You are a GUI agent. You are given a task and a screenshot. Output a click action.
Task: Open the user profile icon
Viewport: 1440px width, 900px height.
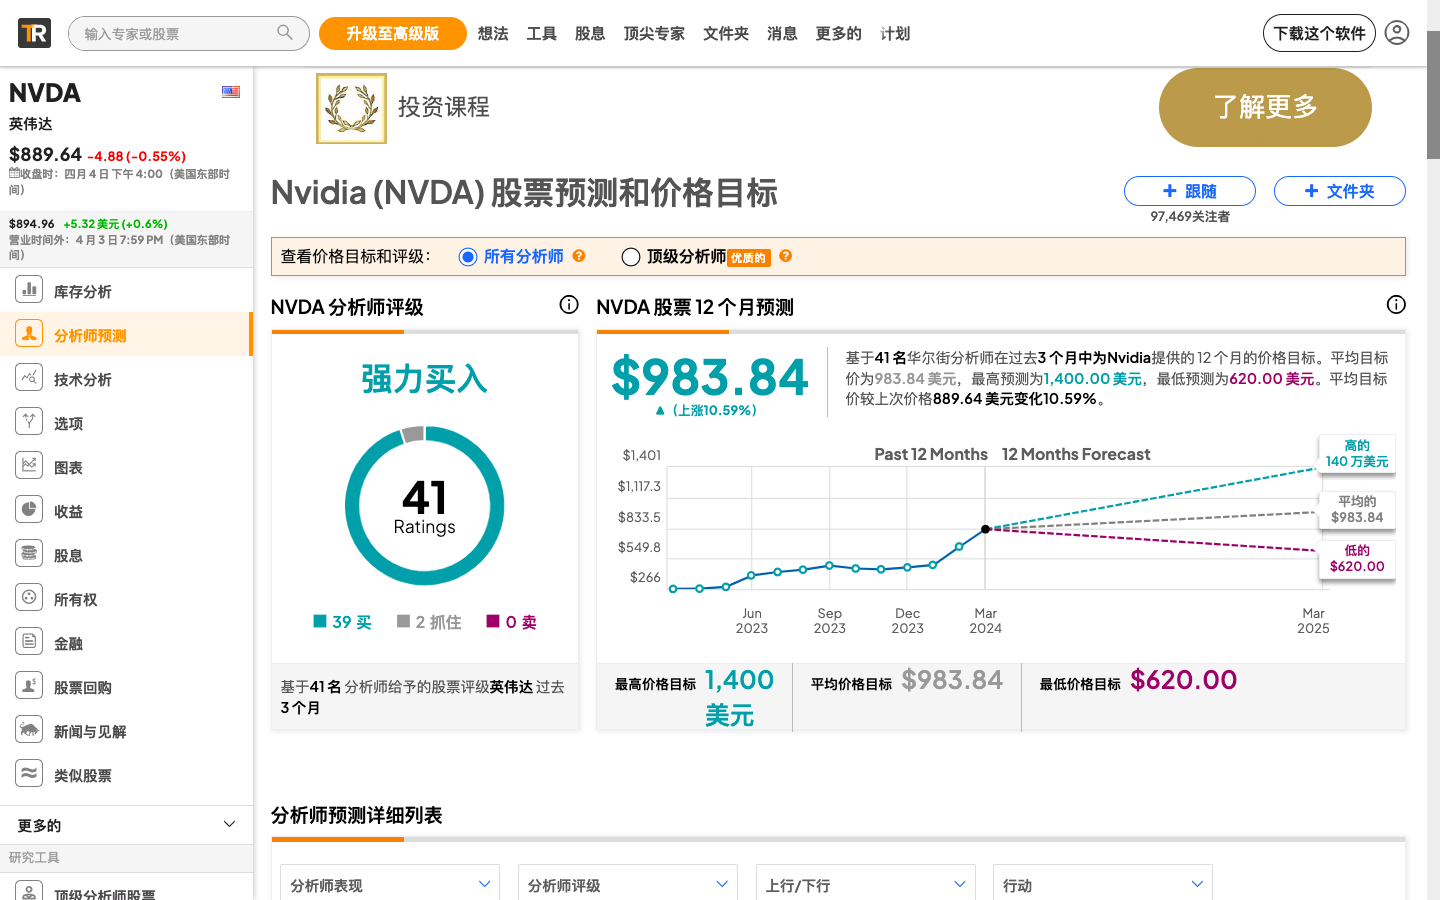1397,33
